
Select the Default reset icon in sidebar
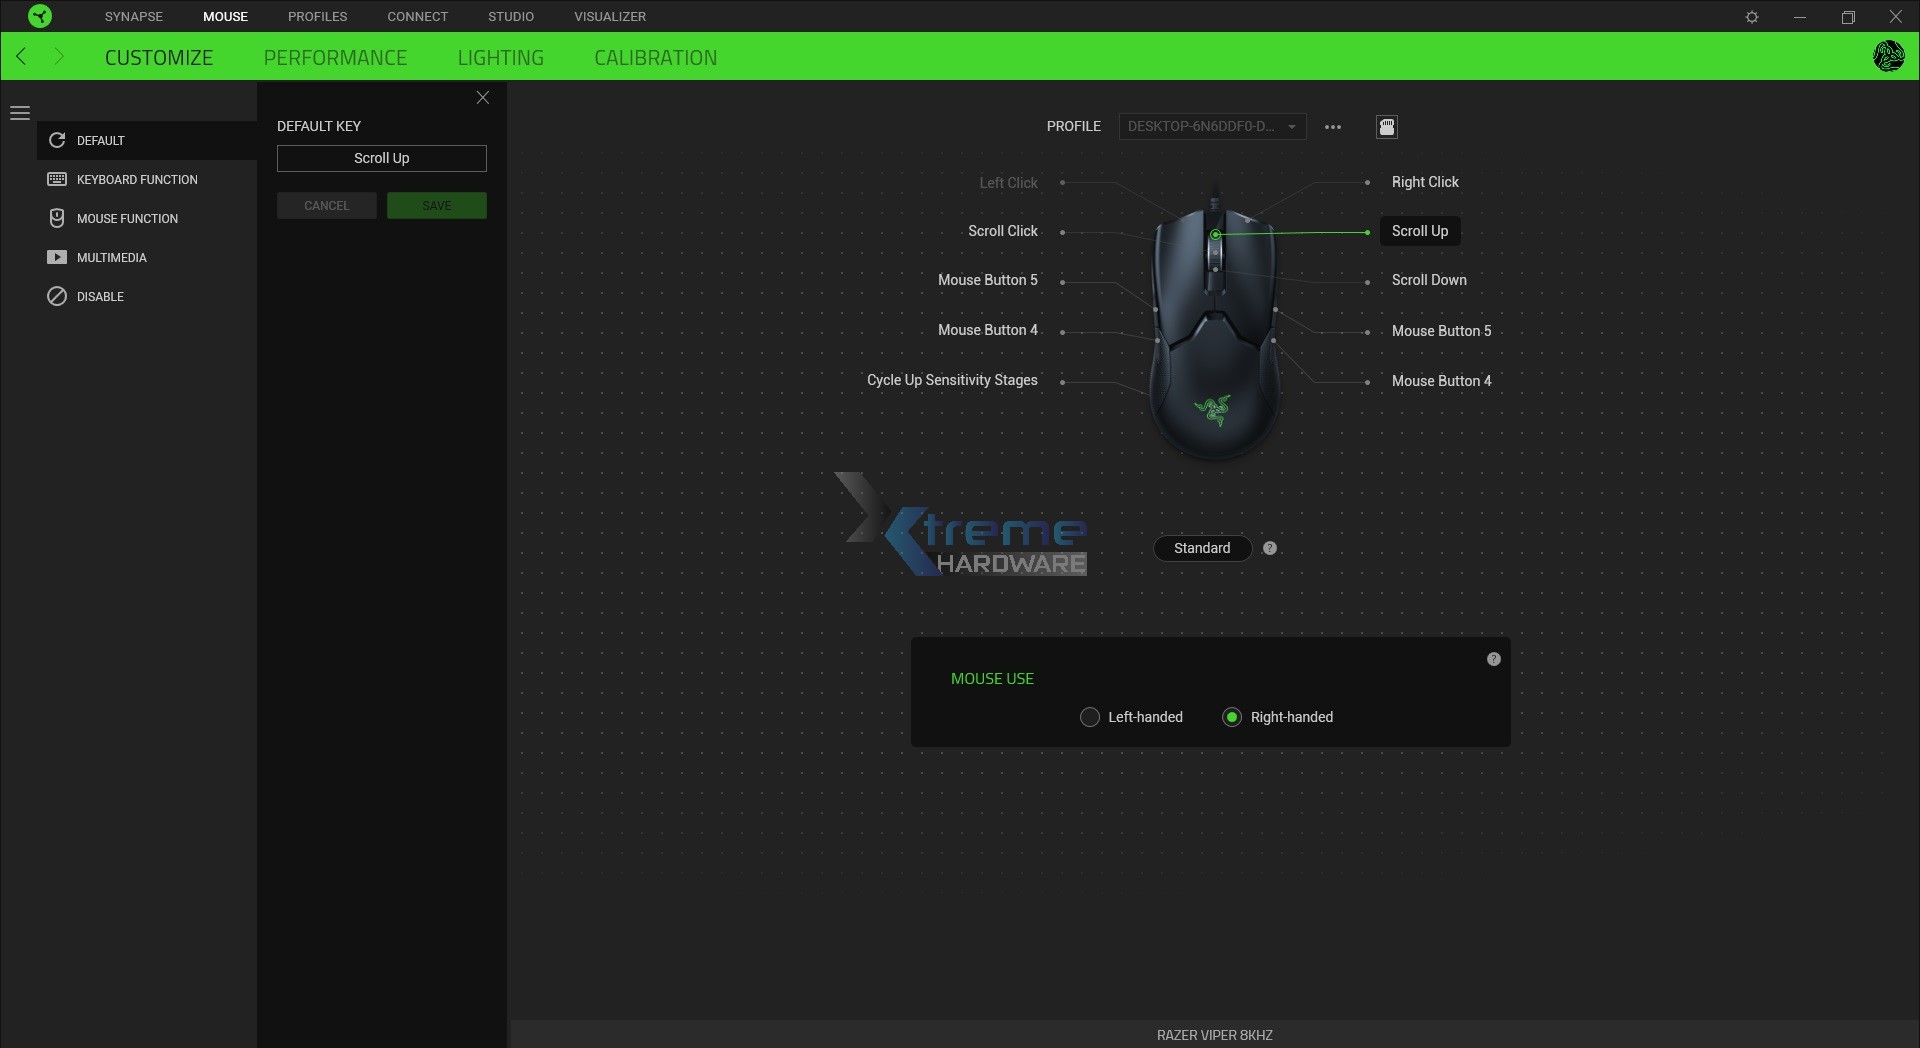57,140
